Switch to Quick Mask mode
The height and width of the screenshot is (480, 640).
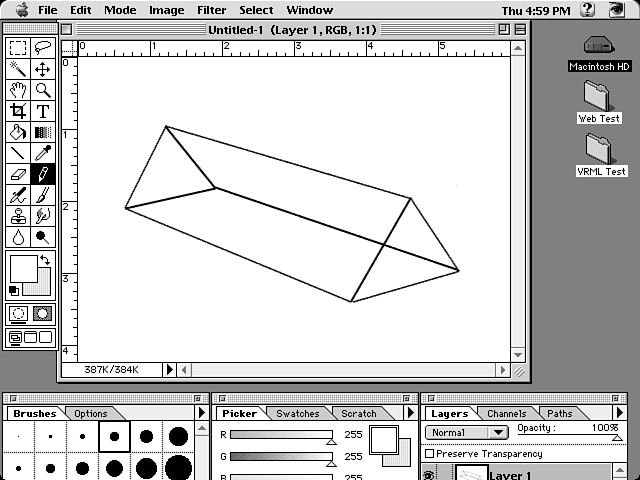pyautogui.click(x=43, y=314)
